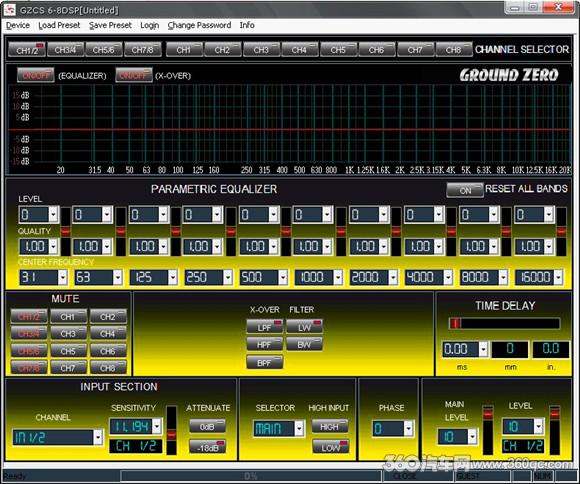Adjust the Time Delay horizontal slider
580x484 pixels.
[504, 324]
